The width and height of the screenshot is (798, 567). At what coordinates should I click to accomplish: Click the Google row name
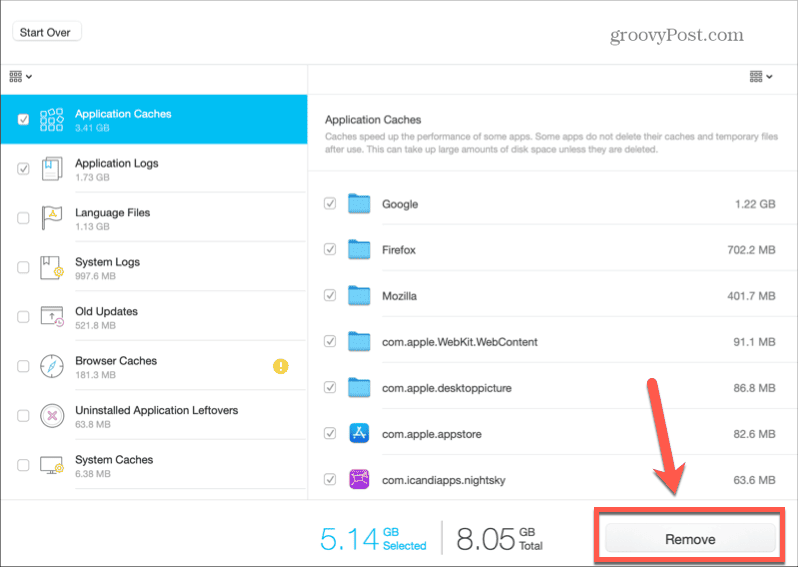[x=400, y=205]
